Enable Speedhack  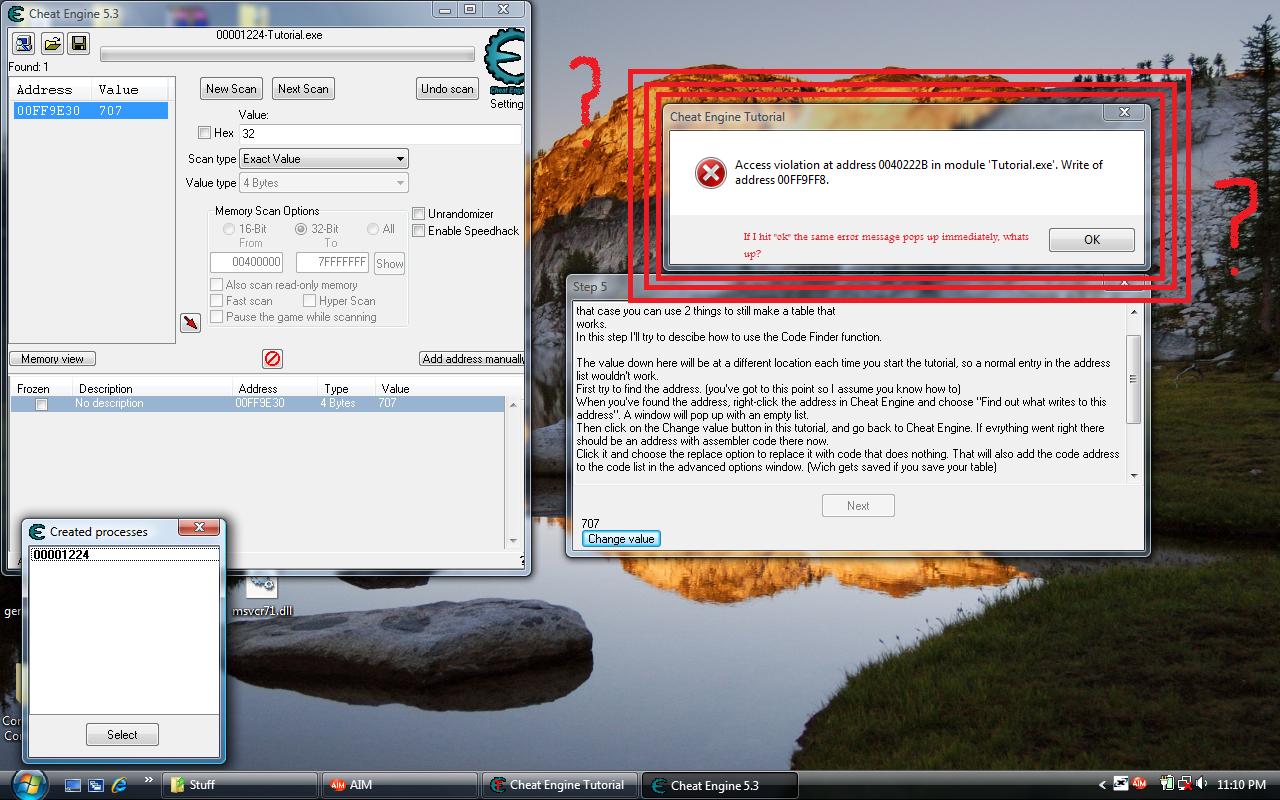[x=418, y=231]
